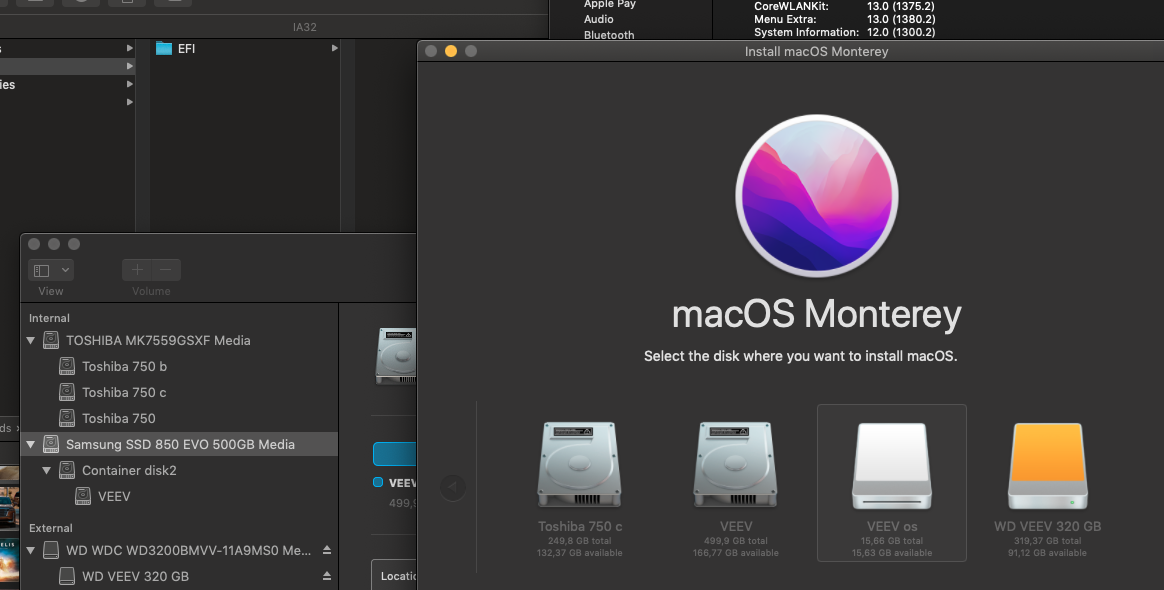Image resolution: width=1164 pixels, height=590 pixels.
Task: Add a volume with the plus button
Action: [137, 270]
